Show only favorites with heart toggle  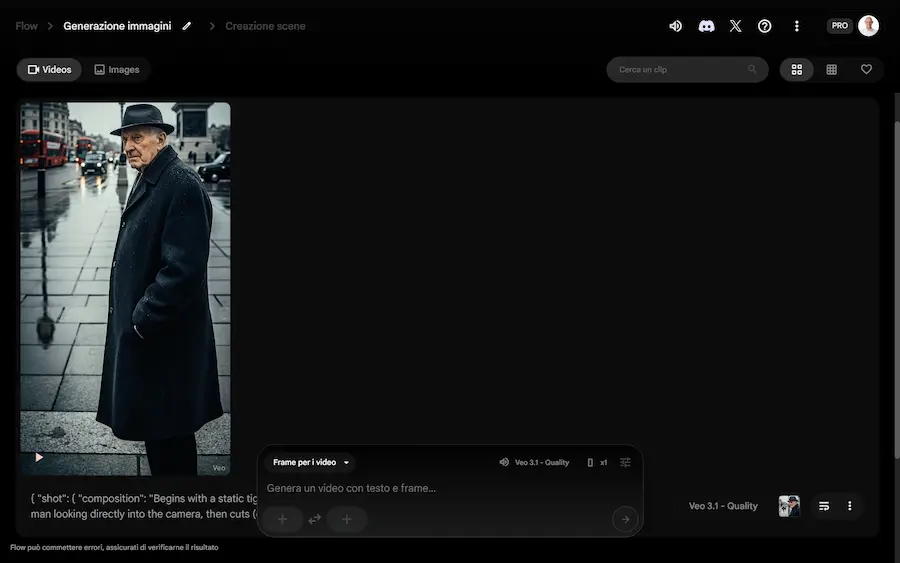(x=866, y=70)
